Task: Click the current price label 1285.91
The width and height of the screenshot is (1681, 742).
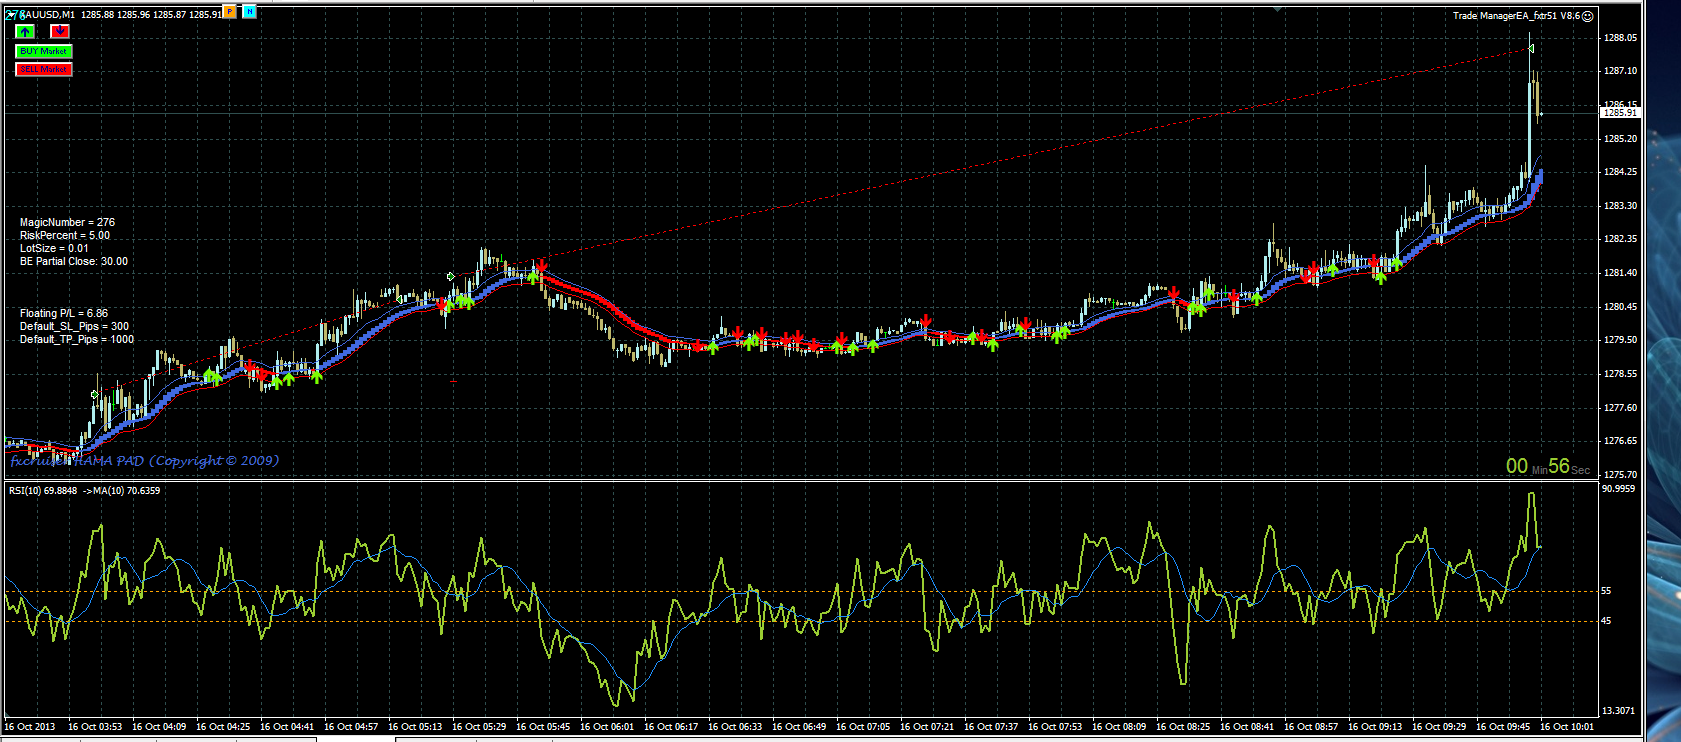Action: (x=1620, y=113)
